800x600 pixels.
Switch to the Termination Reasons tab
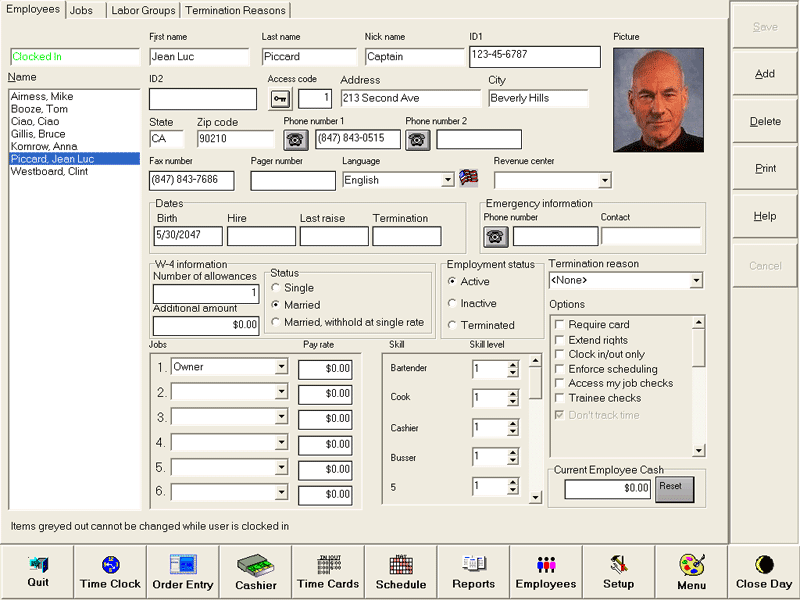237,11
